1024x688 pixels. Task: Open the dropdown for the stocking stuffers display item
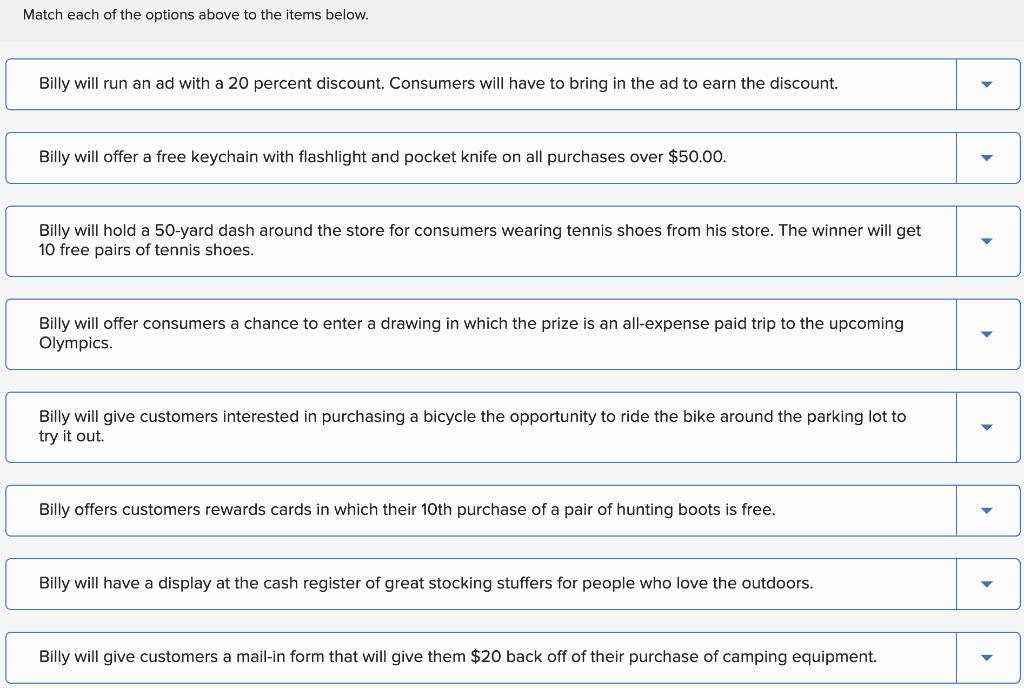[988, 583]
